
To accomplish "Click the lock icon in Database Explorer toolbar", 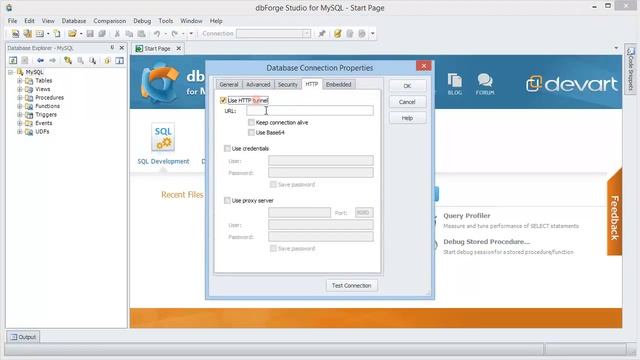I will [x=107, y=60].
